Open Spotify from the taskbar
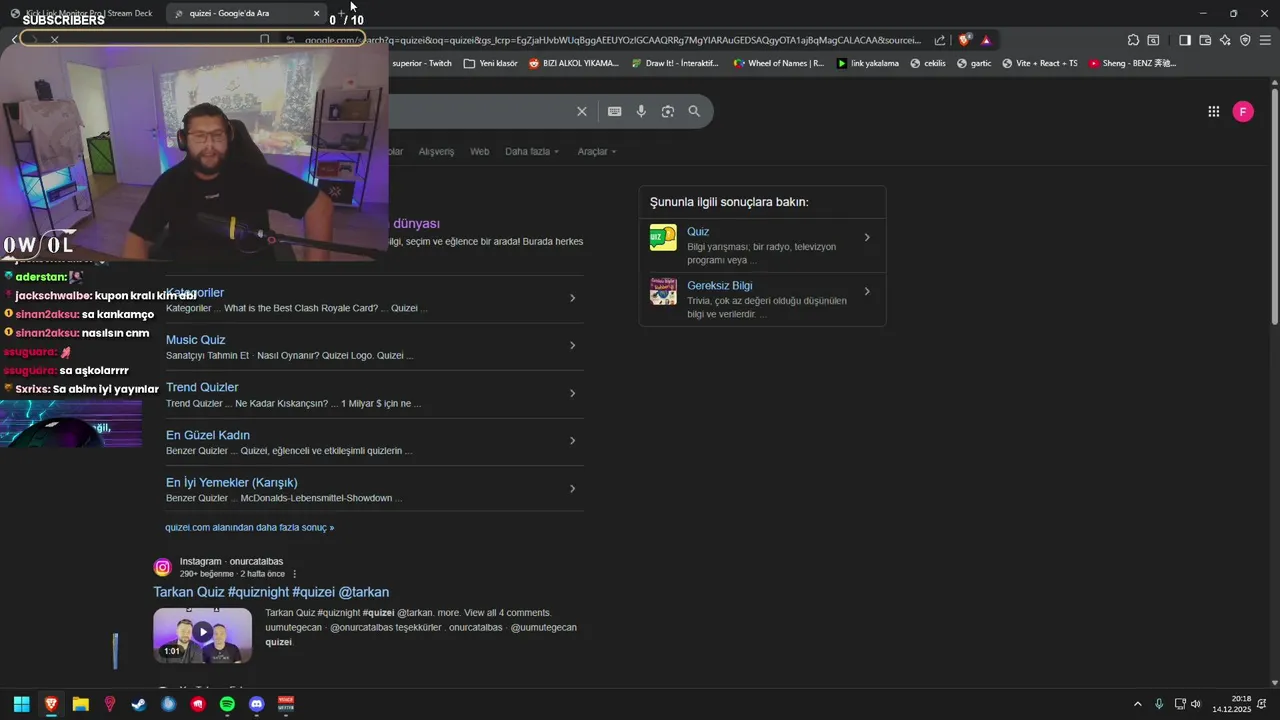The width and height of the screenshot is (1280, 720). click(x=227, y=704)
